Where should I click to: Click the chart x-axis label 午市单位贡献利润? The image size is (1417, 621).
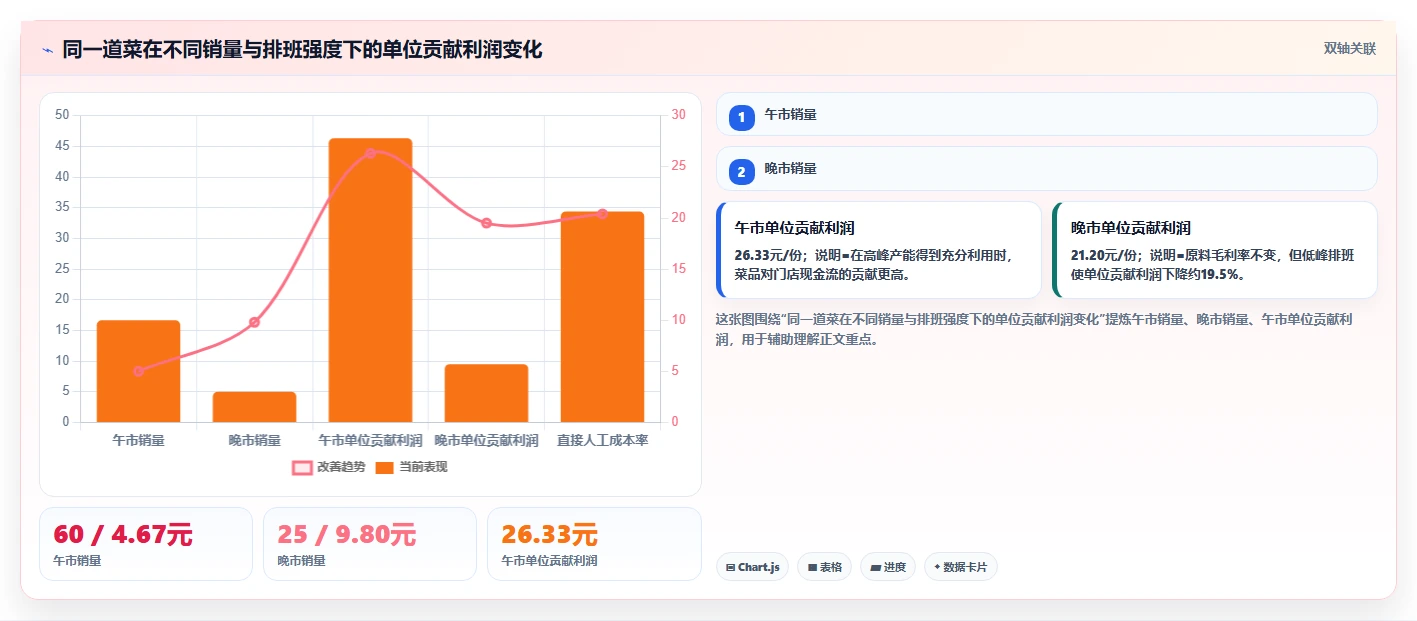pyautogui.click(x=370, y=440)
